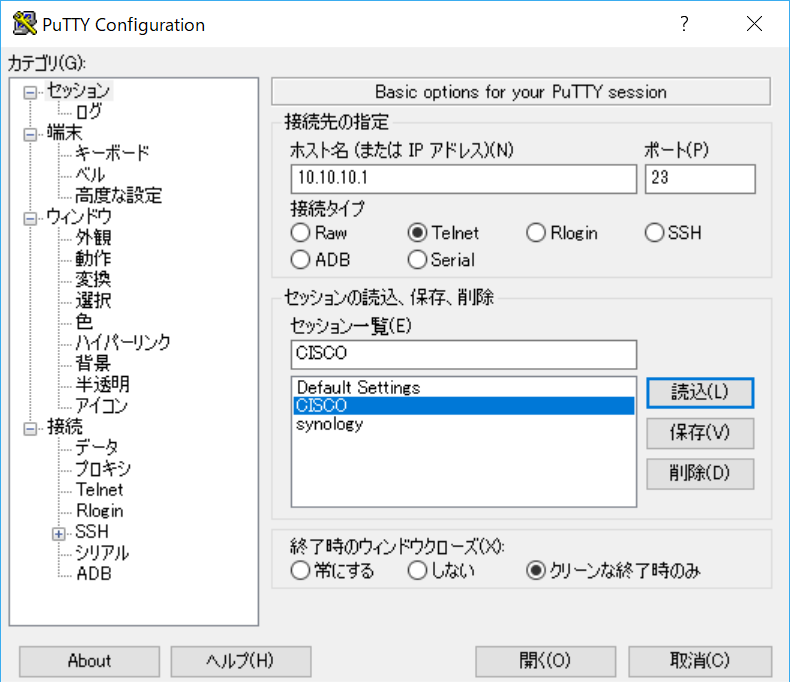Click the port field showing 23
The width and height of the screenshot is (790, 682).
tap(700, 178)
